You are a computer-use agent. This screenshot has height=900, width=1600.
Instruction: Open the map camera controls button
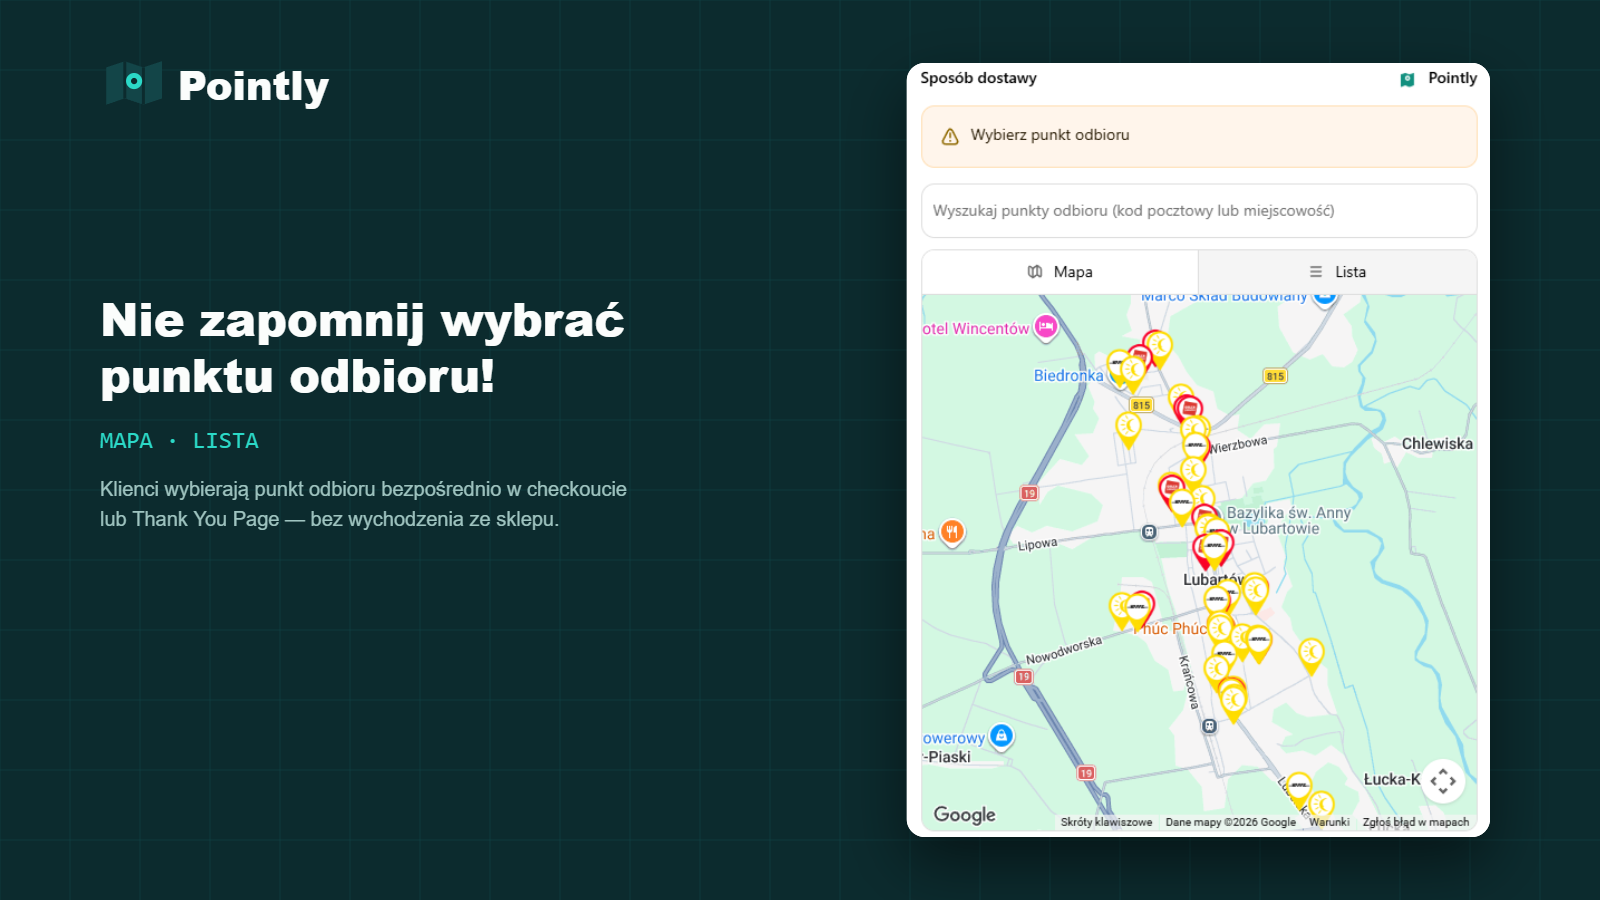(1443, 781)
